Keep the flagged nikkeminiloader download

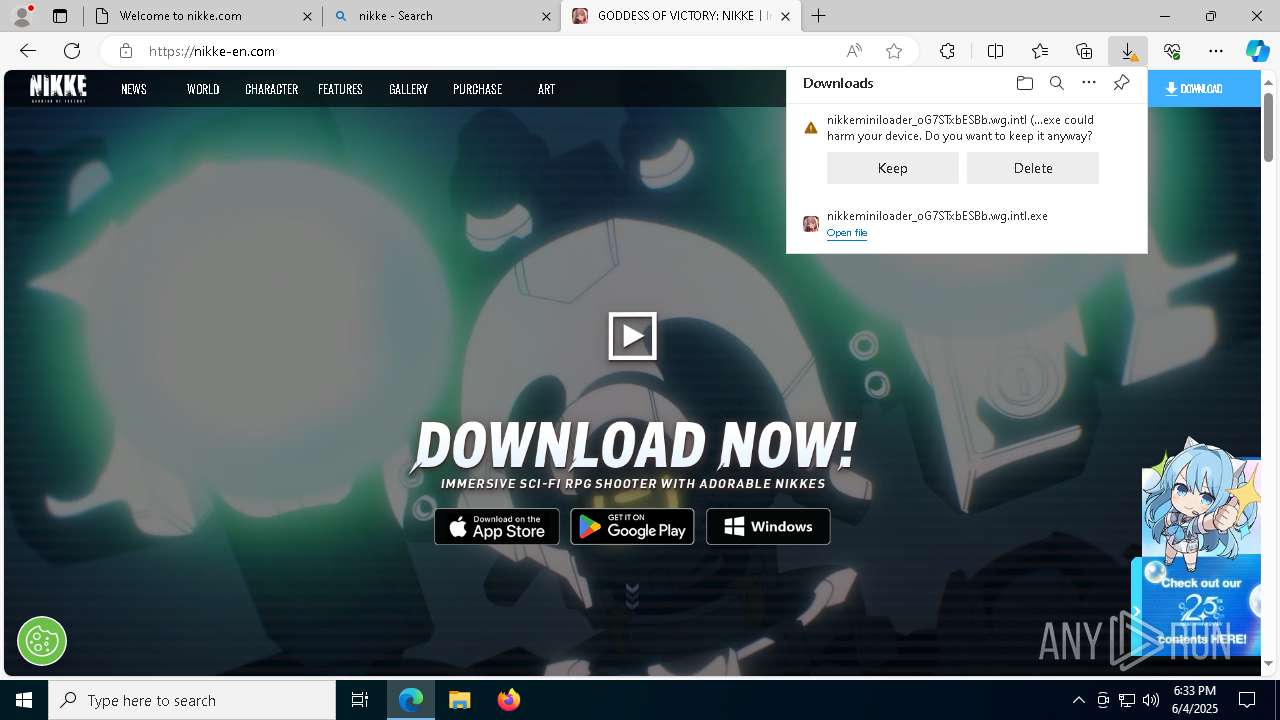(x=892, y=168)
